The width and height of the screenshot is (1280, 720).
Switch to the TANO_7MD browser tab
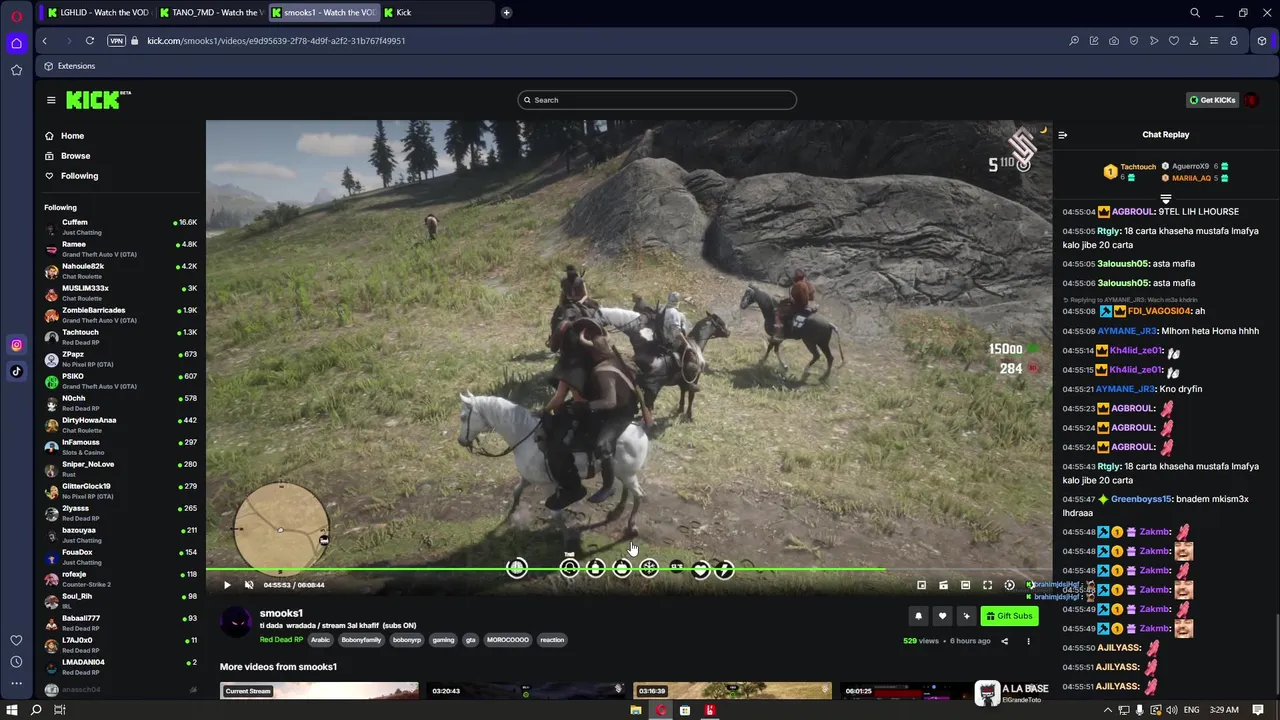coord(210,13)
